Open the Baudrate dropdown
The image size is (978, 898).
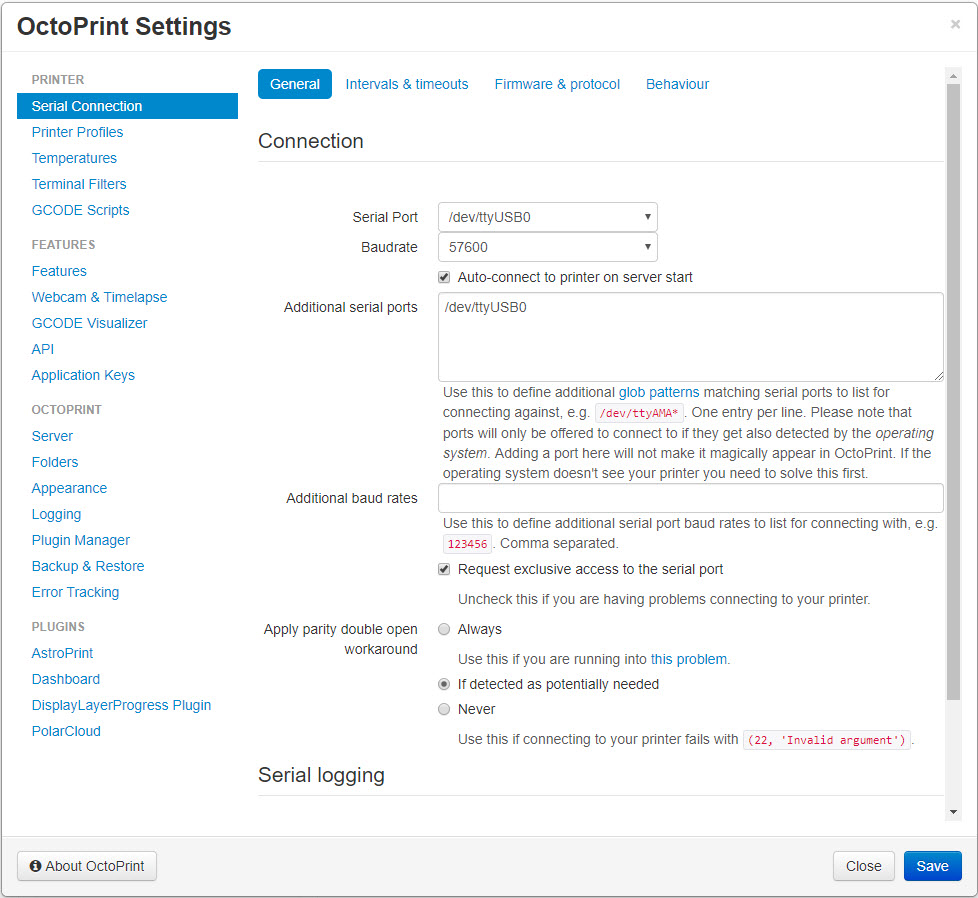548,247
